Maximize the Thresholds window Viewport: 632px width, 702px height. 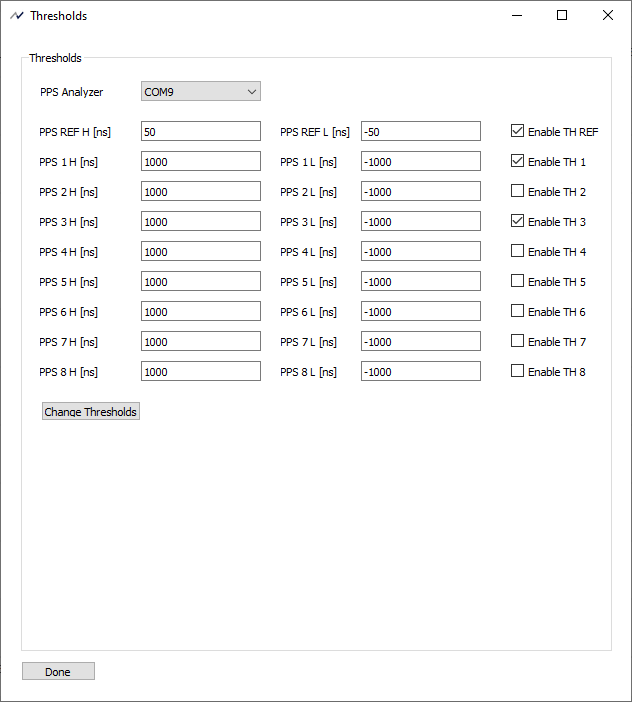click(562, 16)
